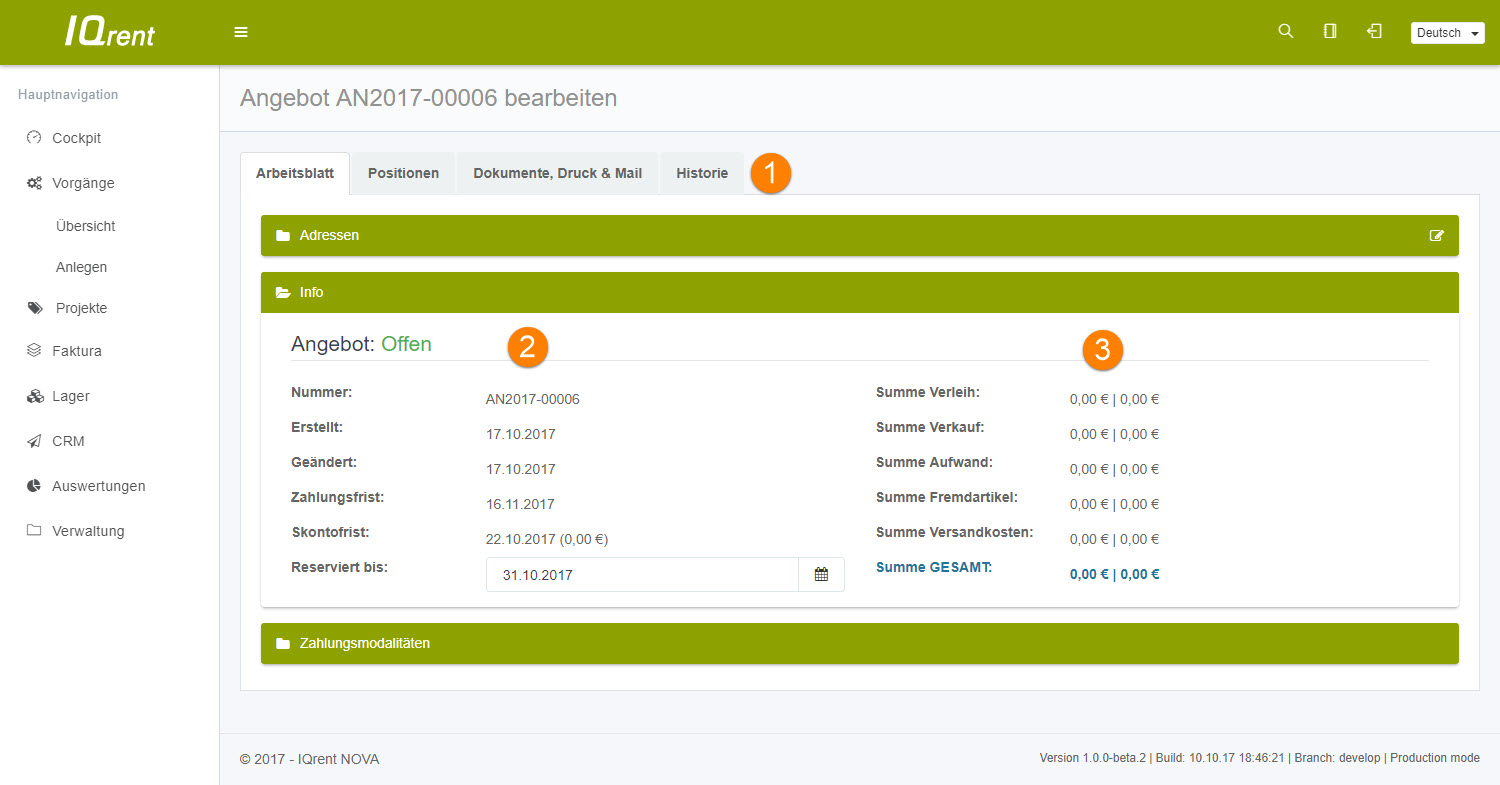Click the panel layout icon in header
1500x785 pixels.
coord(1330,31)
